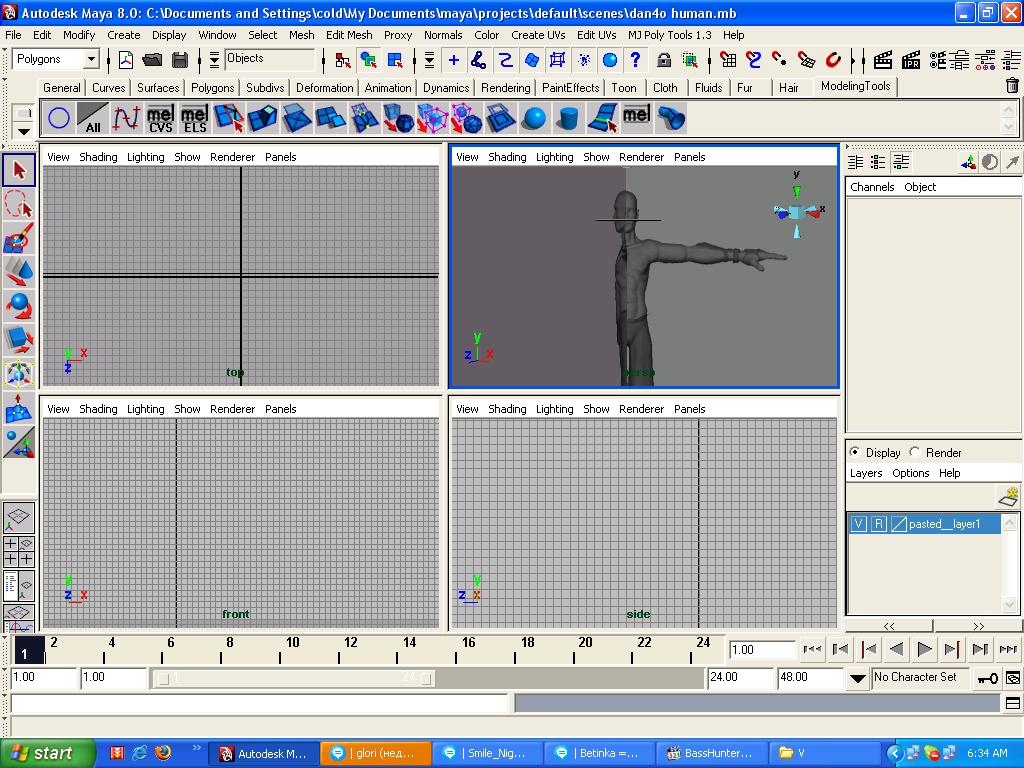Run the mel CVS shelf script
The height and width of the screenshot is (768, 1024).
[x=161, y=118]
